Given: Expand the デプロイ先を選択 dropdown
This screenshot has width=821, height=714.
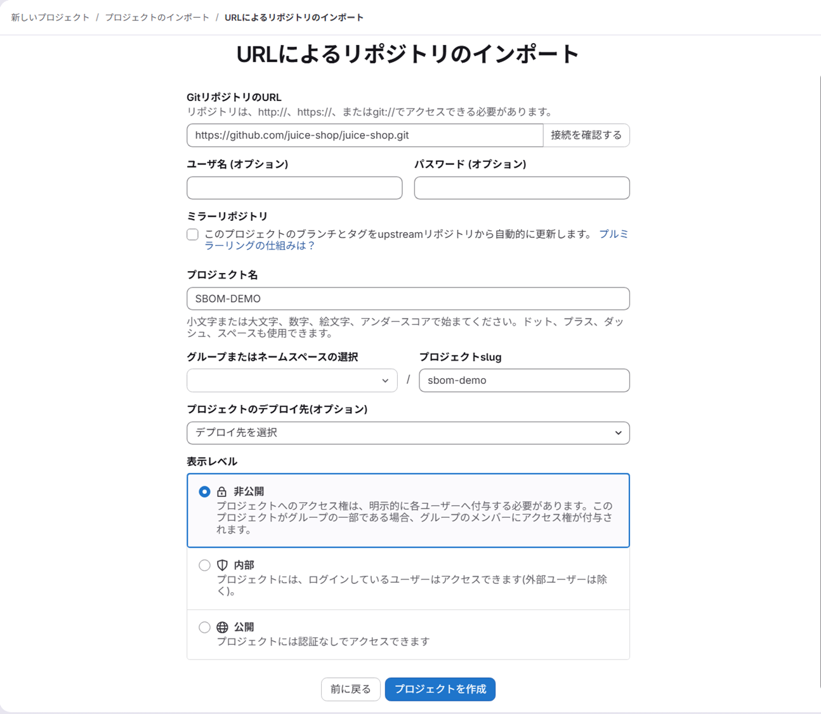Looking at the screenshot, I should [407, 433].
